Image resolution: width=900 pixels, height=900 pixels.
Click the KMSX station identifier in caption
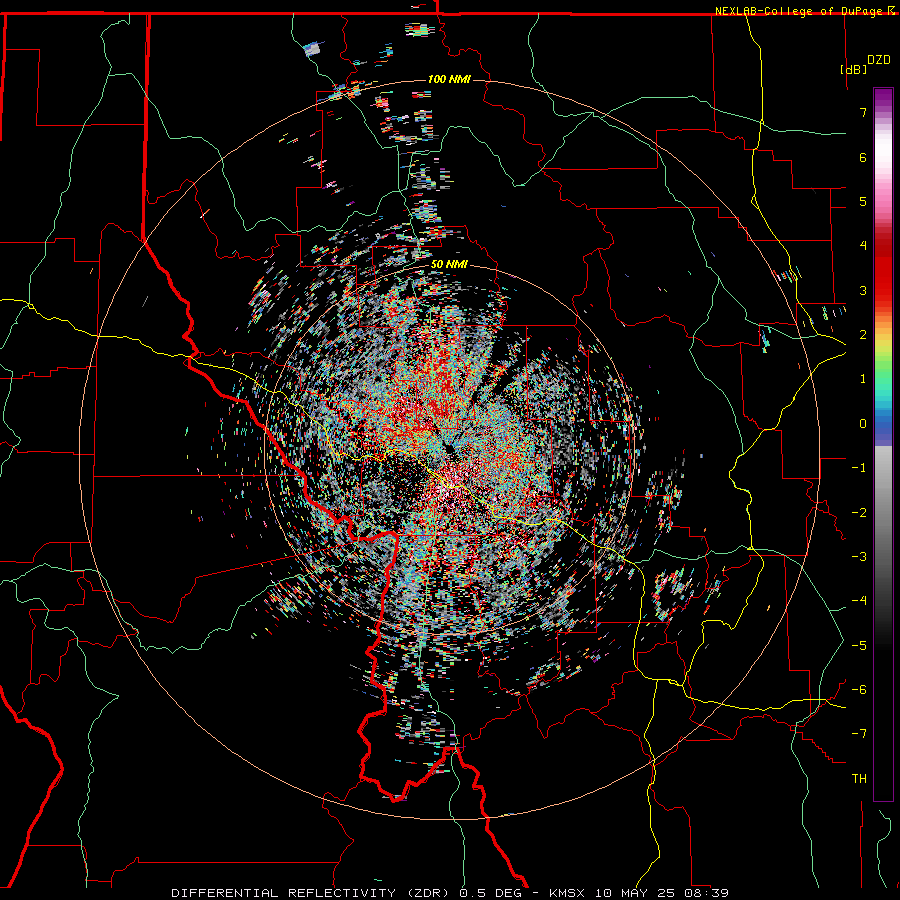(568, 893)
